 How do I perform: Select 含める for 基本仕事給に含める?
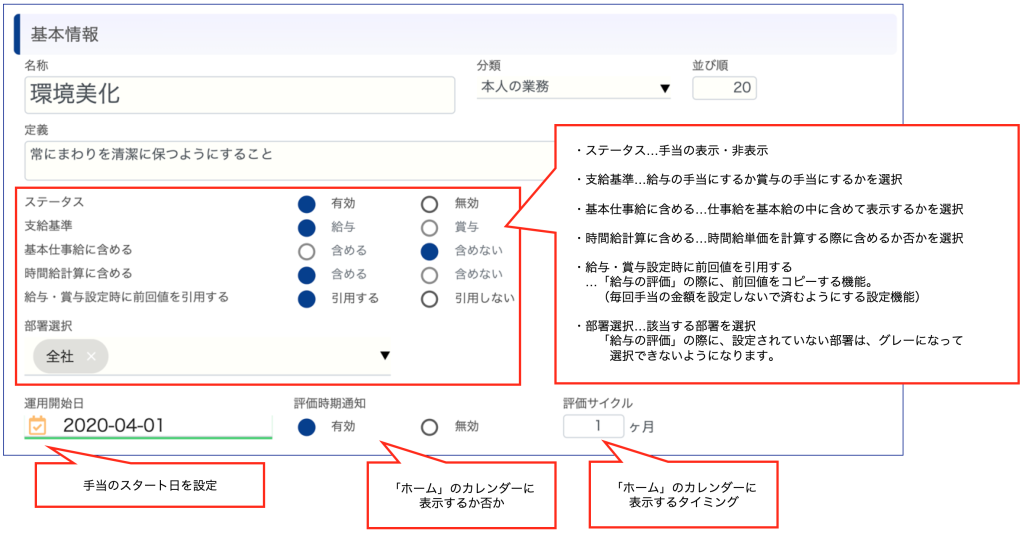point(307,251)
